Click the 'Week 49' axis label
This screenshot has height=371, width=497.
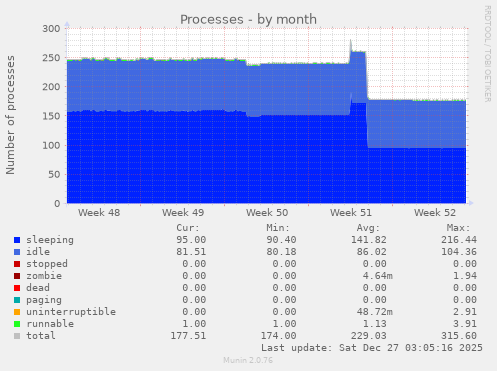[183, 213]
